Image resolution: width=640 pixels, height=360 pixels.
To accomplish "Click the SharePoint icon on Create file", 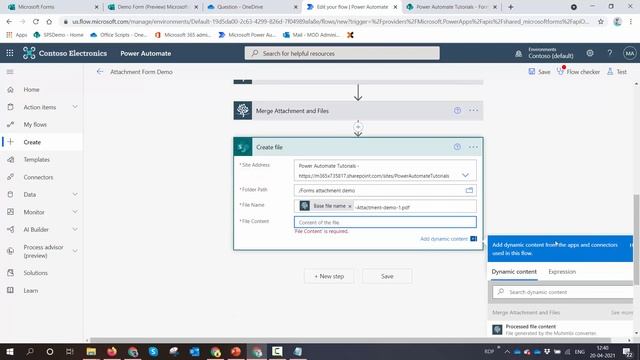I will (243, 147).
